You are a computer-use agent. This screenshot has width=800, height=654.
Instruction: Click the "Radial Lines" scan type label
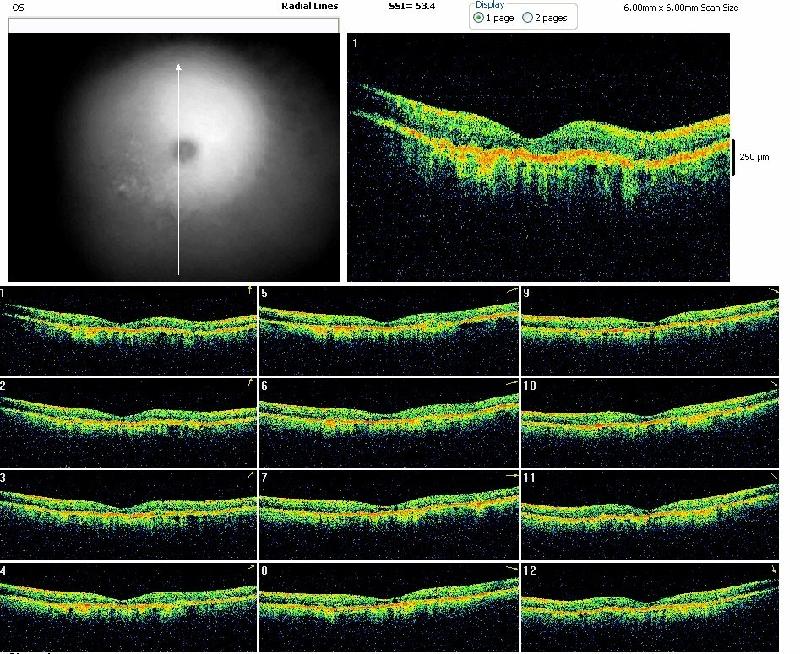pos(310,6)
